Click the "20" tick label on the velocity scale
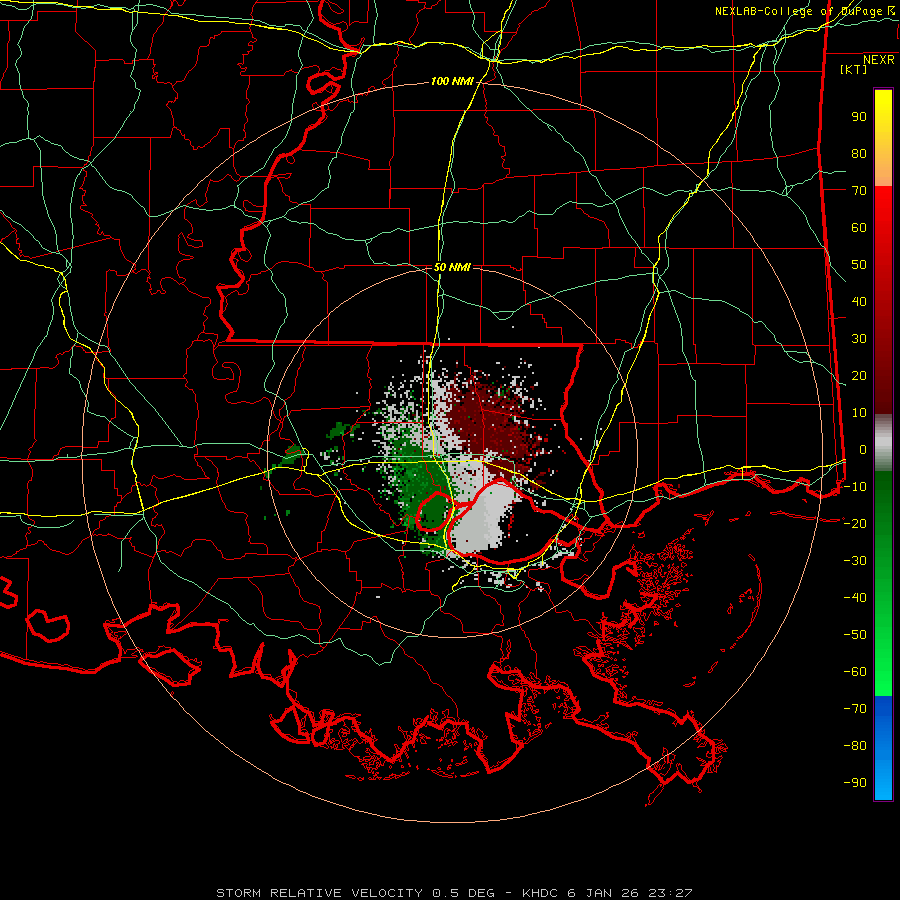 859,376
